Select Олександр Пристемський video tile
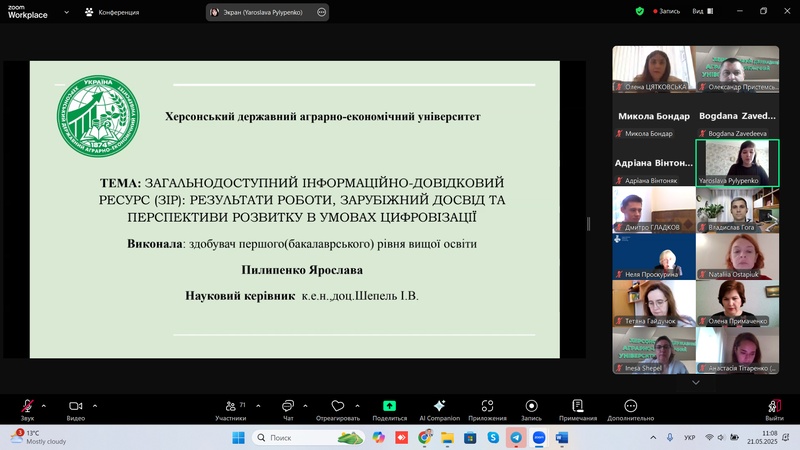 tap(737, 69)
